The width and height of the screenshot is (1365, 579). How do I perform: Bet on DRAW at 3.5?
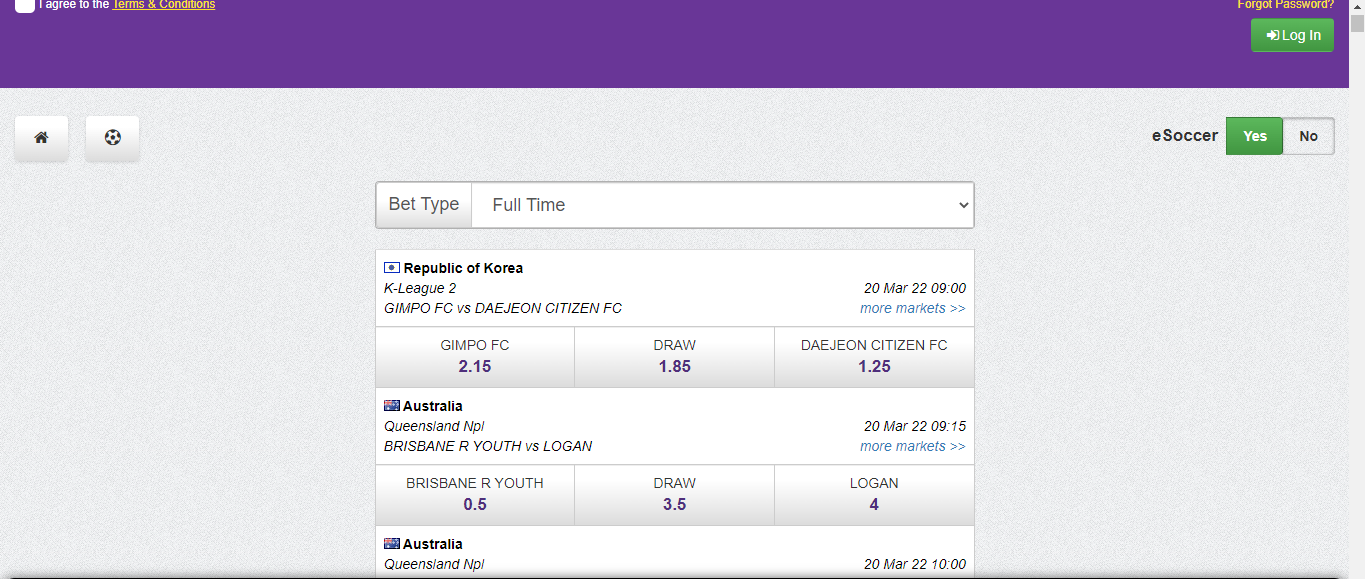tap(675, 495)
